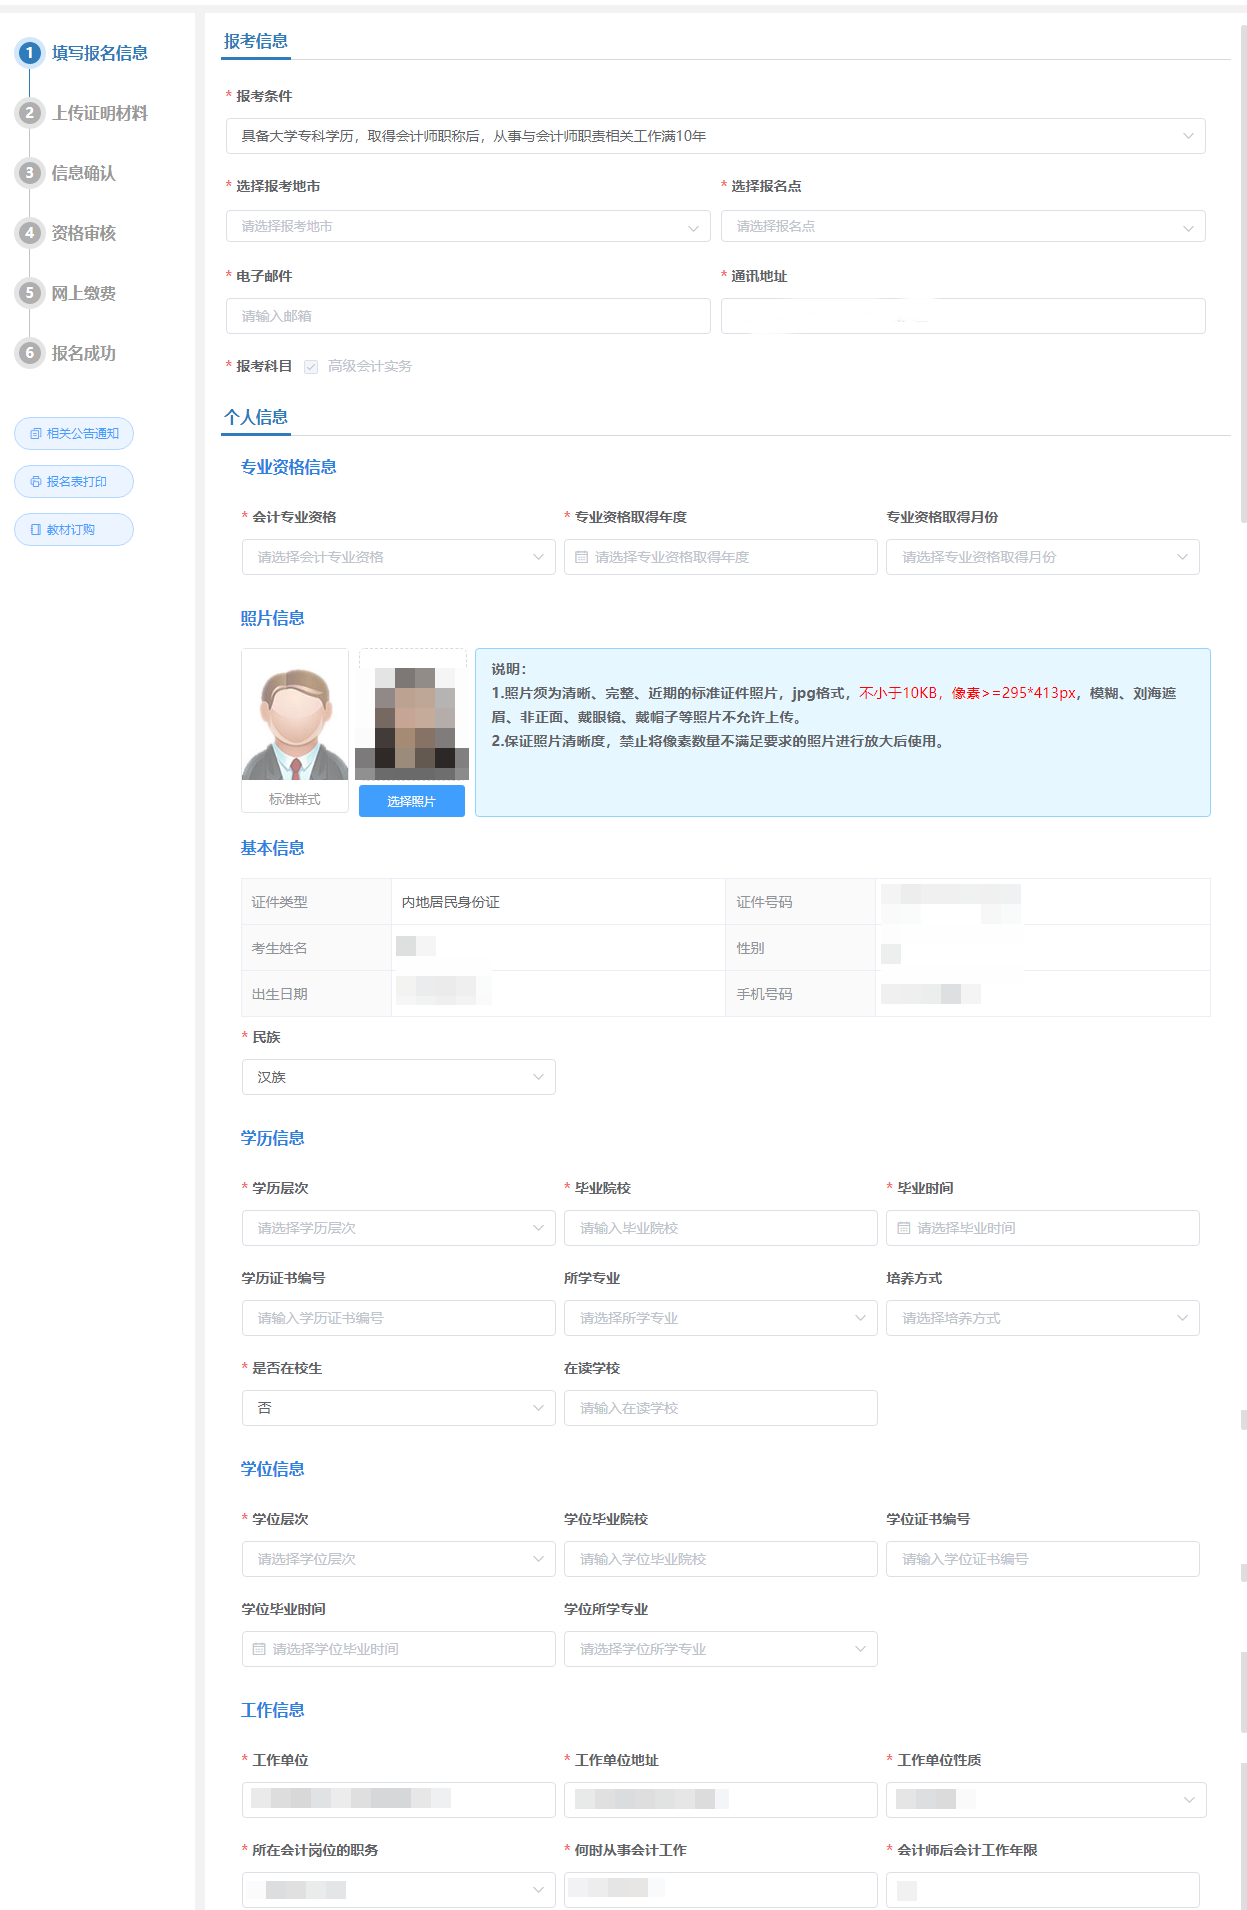Select the 个人信息 section tab
The height and width of the screenshot is (1910, 1247).
[256, 417]
